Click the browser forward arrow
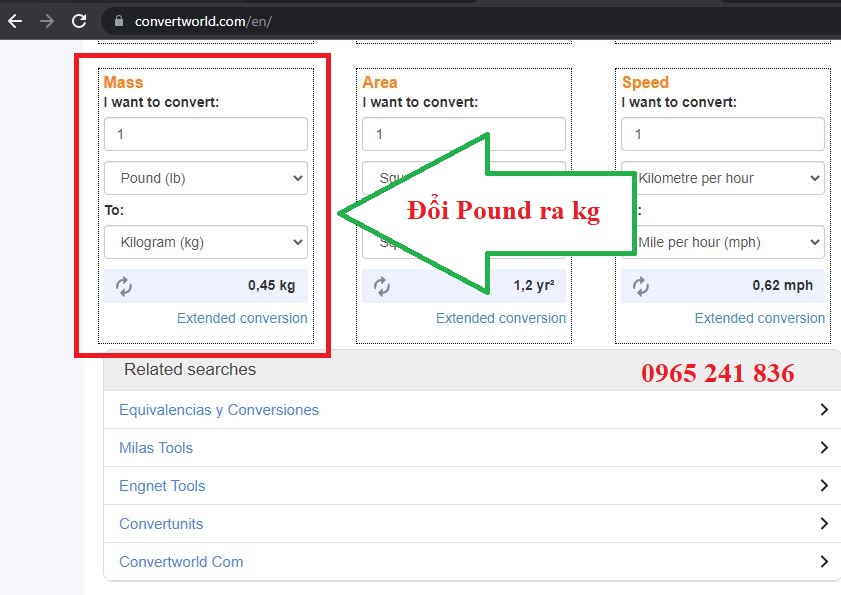Viewport: 841px width, 595px height. click(x=45, y=20)
